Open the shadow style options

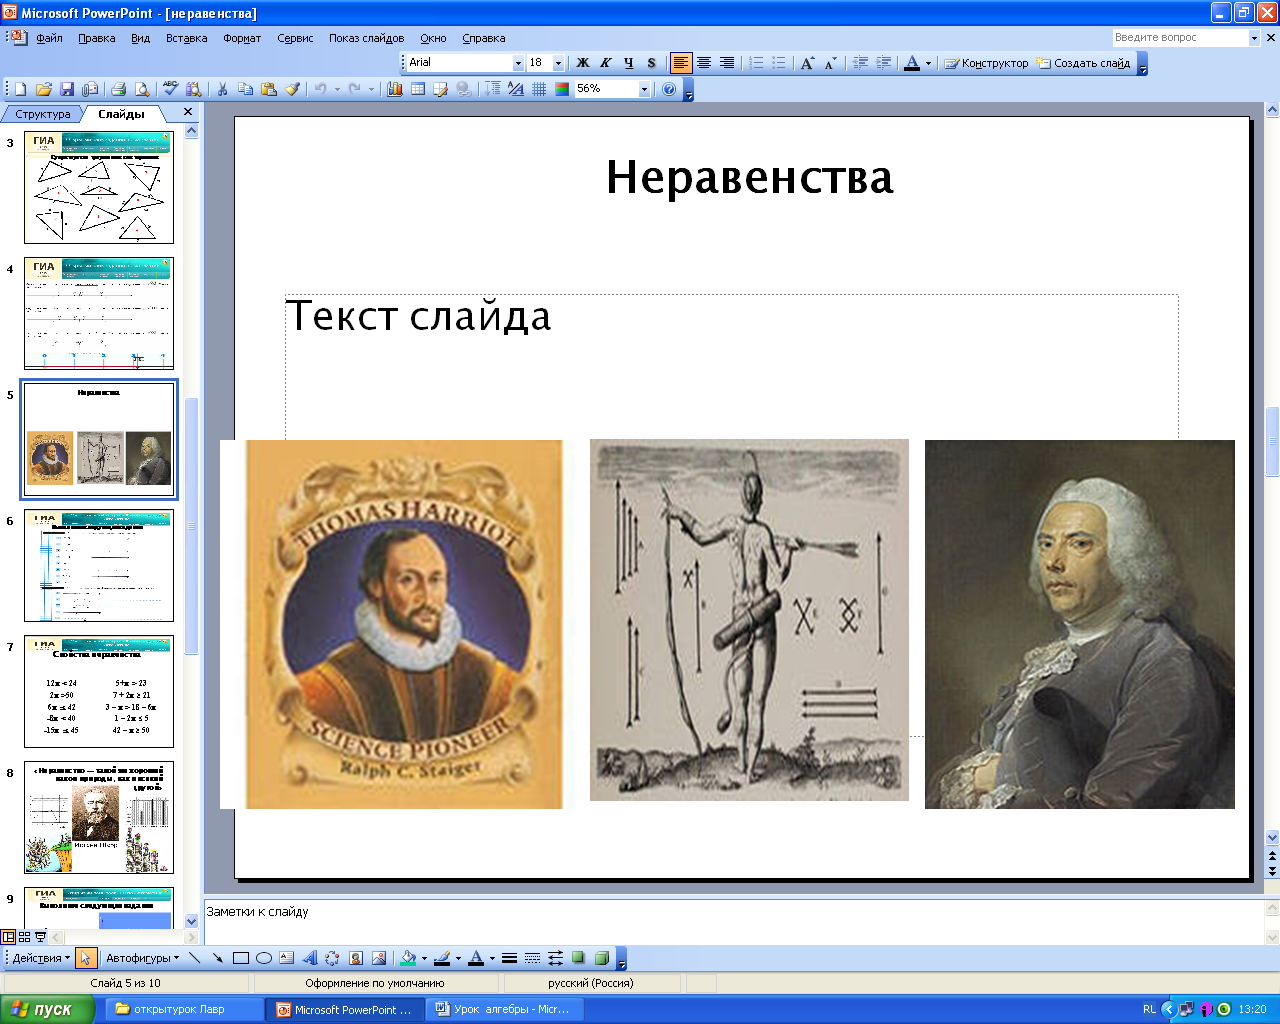578,958
